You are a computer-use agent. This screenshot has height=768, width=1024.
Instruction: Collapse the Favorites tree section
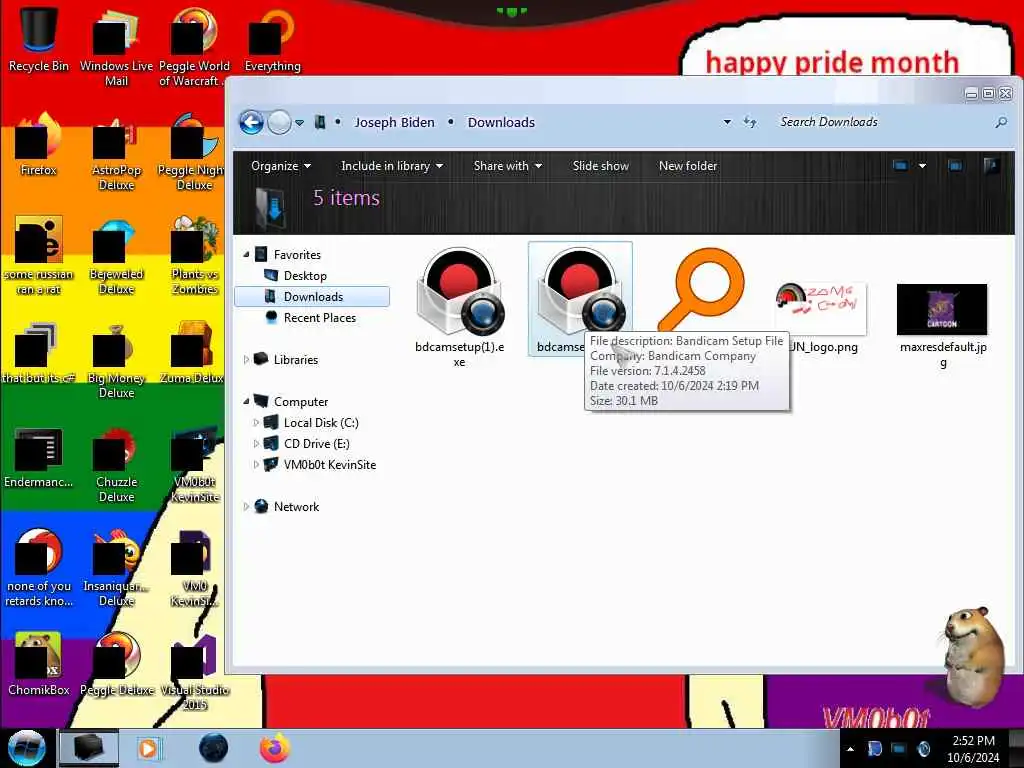pos(246,255)
